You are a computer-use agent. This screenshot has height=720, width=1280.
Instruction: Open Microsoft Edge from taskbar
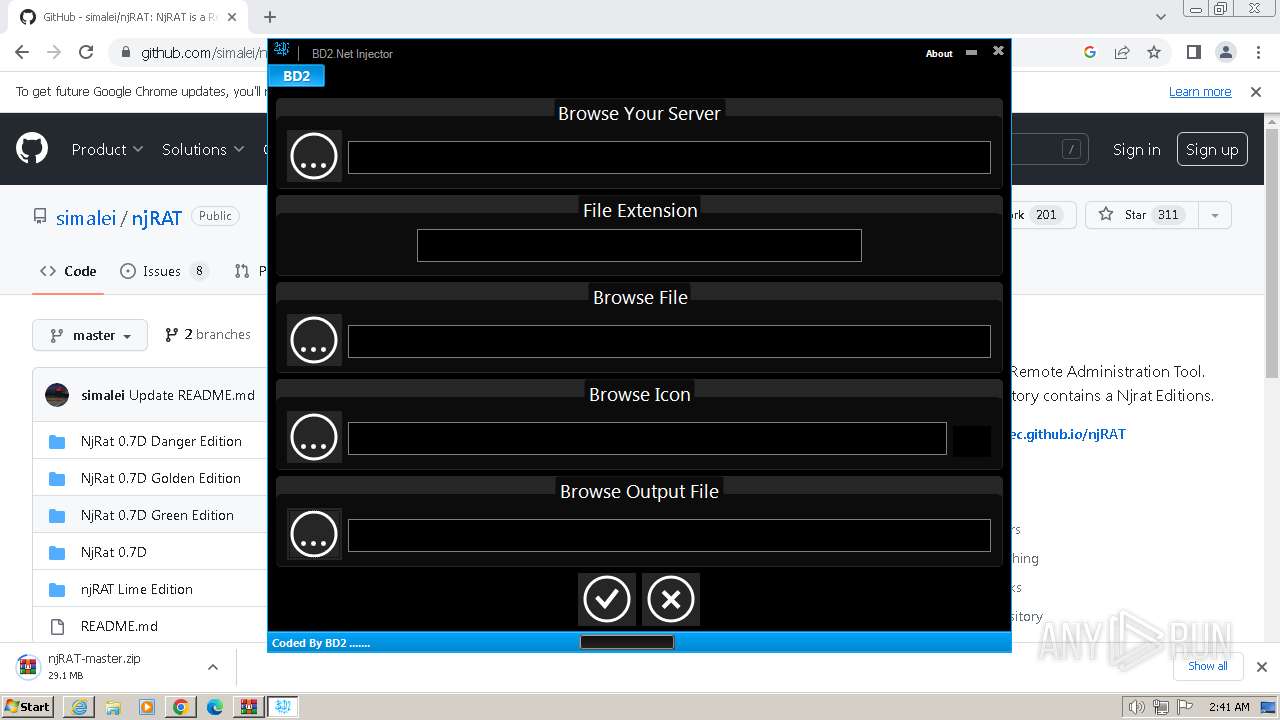215,707
